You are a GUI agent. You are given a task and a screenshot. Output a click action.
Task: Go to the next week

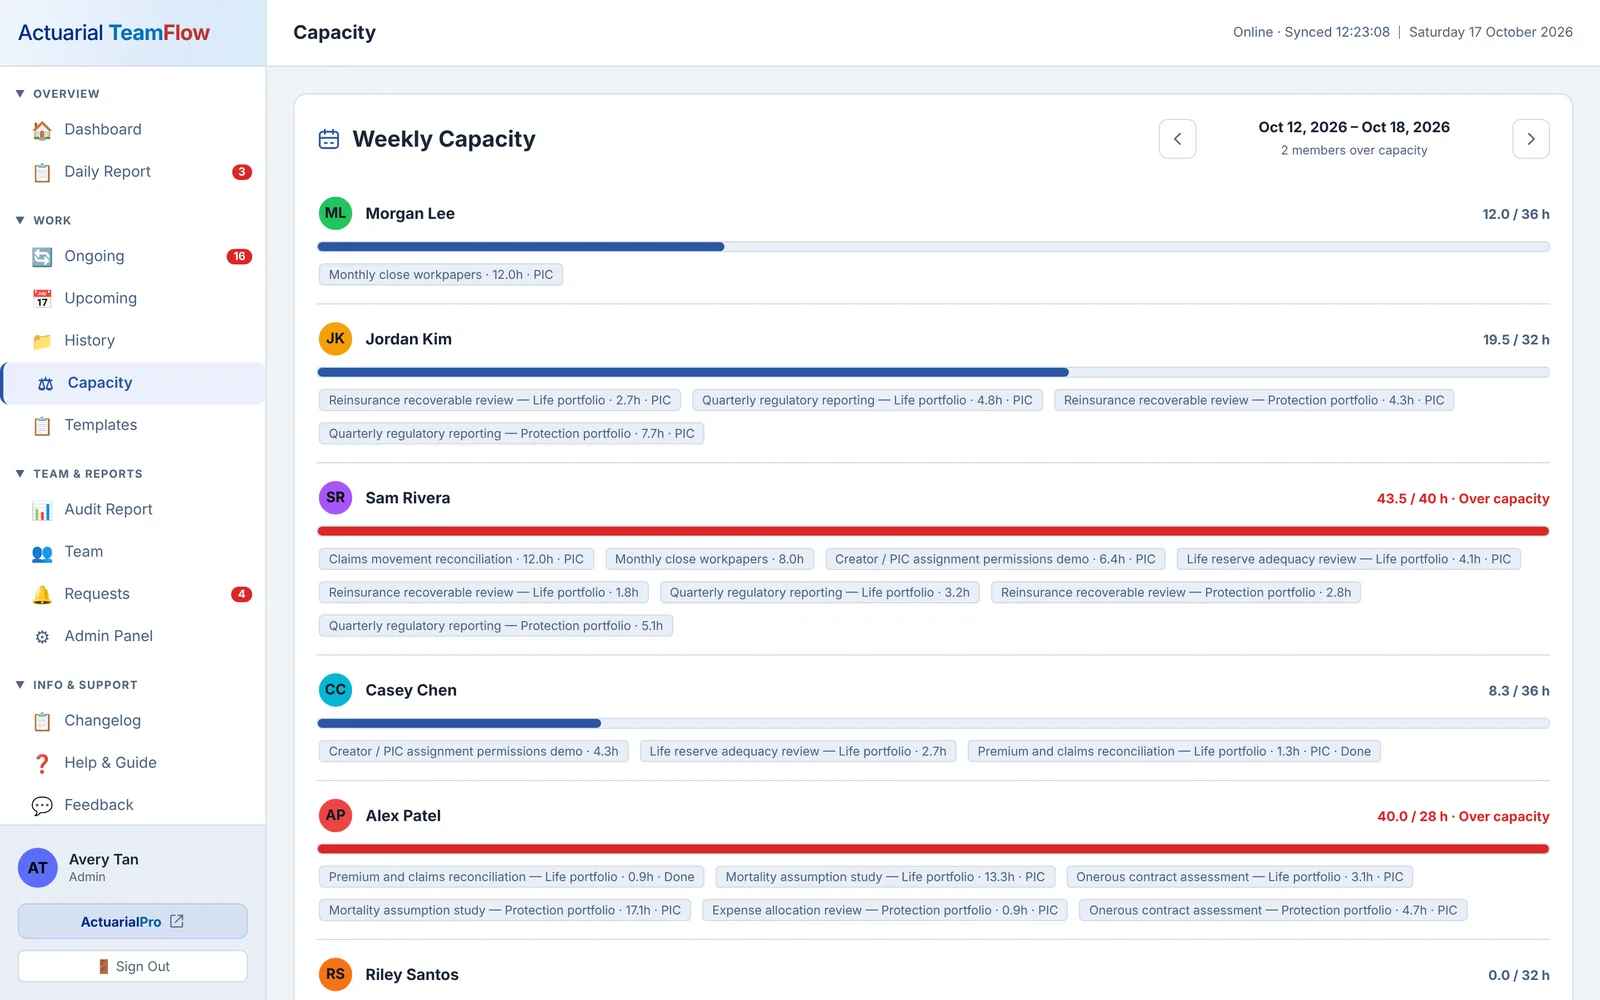click(1531, 139)
